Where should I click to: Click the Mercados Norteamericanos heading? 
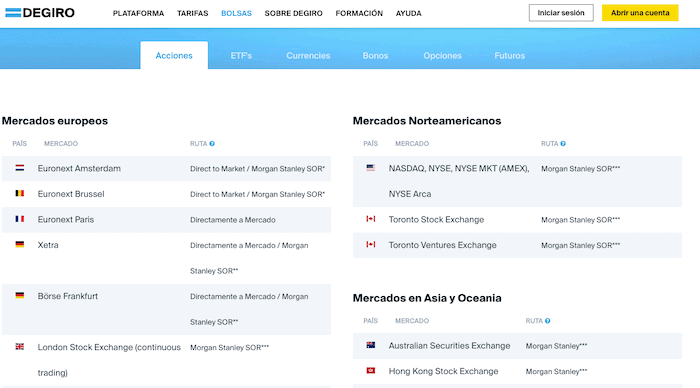pyautogui.click(x=427, y=121)
